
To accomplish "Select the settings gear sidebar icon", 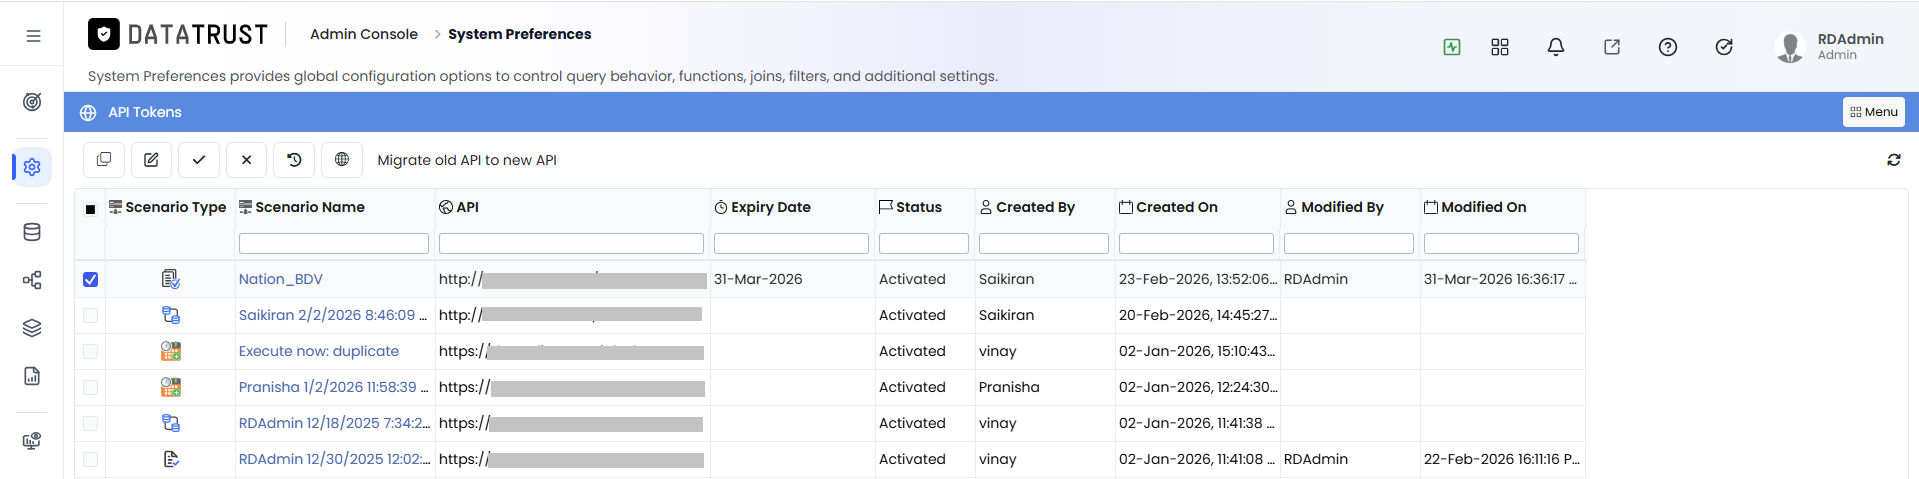I will [x=32, y=167].
